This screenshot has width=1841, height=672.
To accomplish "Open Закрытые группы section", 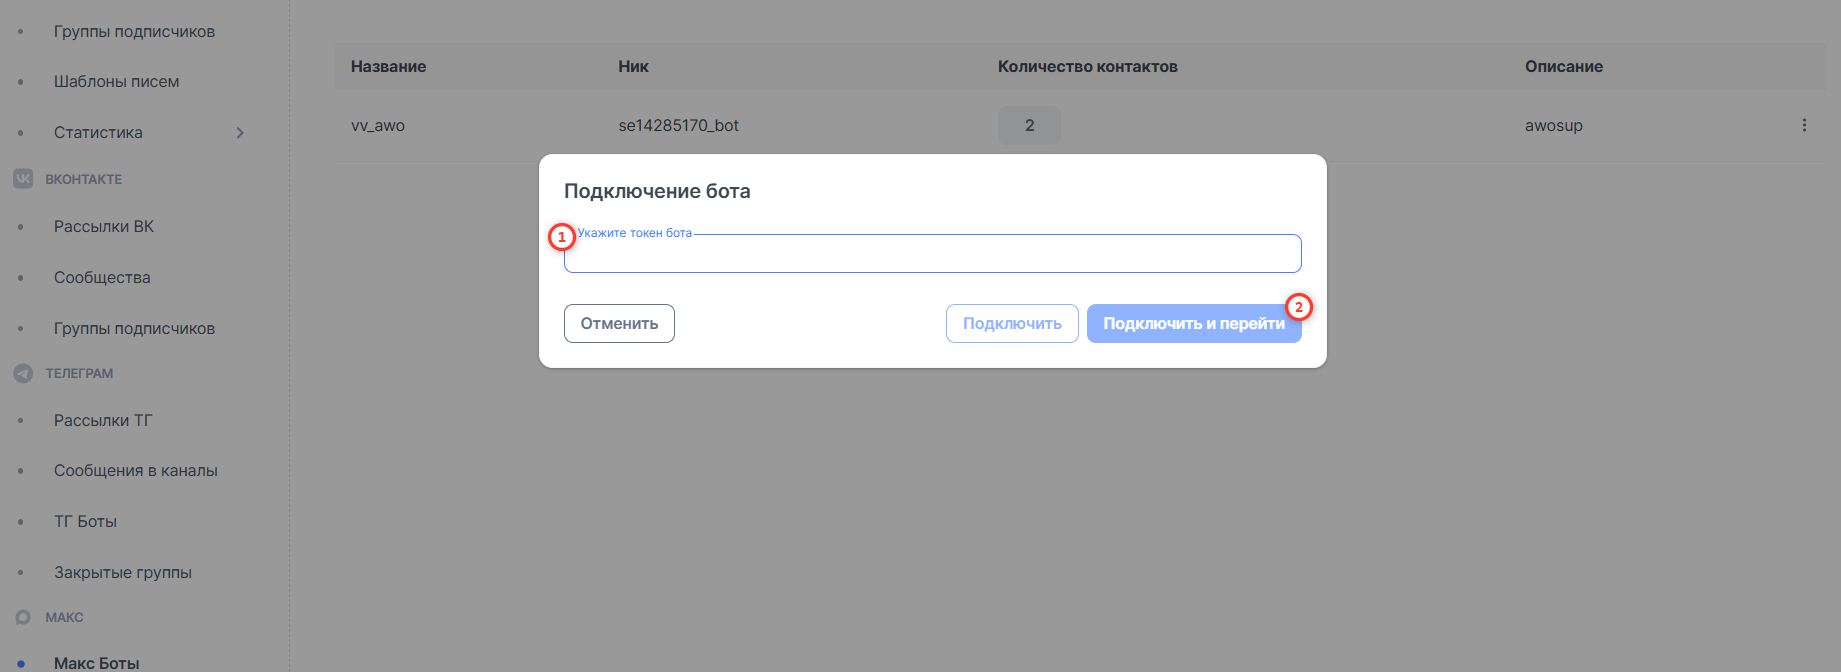I will point(123,572).
